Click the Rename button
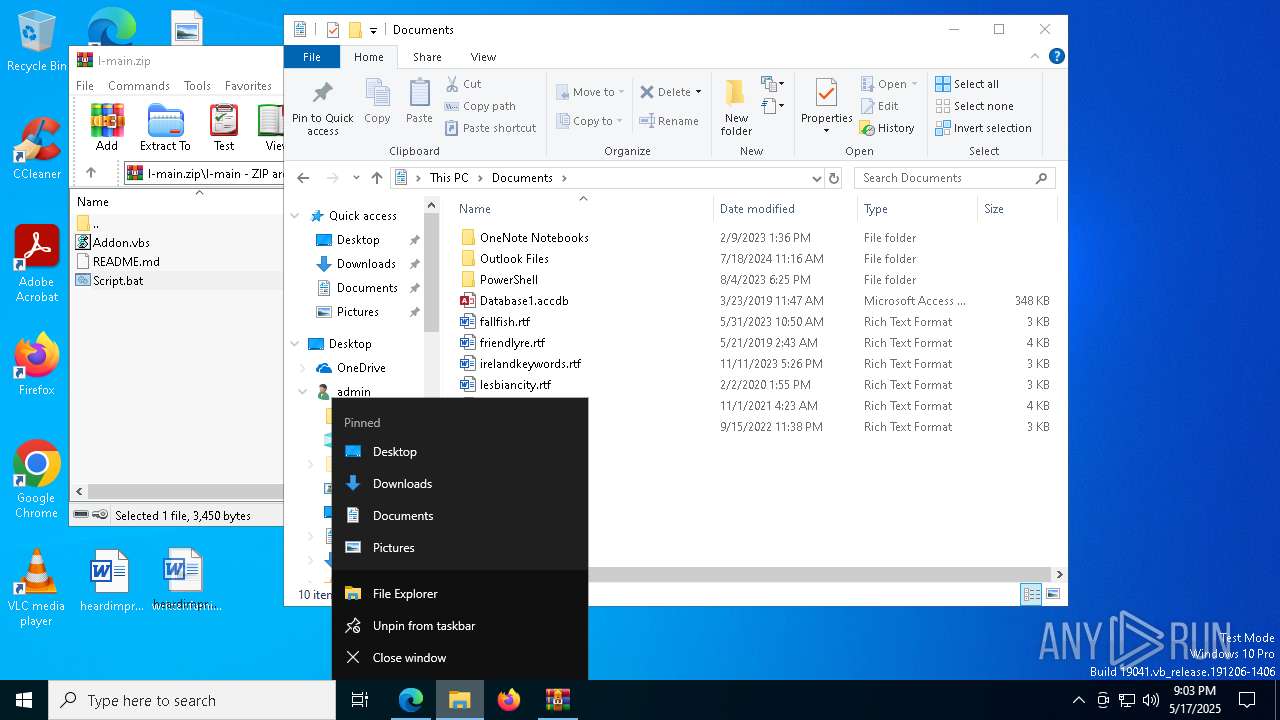The image size is (1280, 720). [669, 121]
